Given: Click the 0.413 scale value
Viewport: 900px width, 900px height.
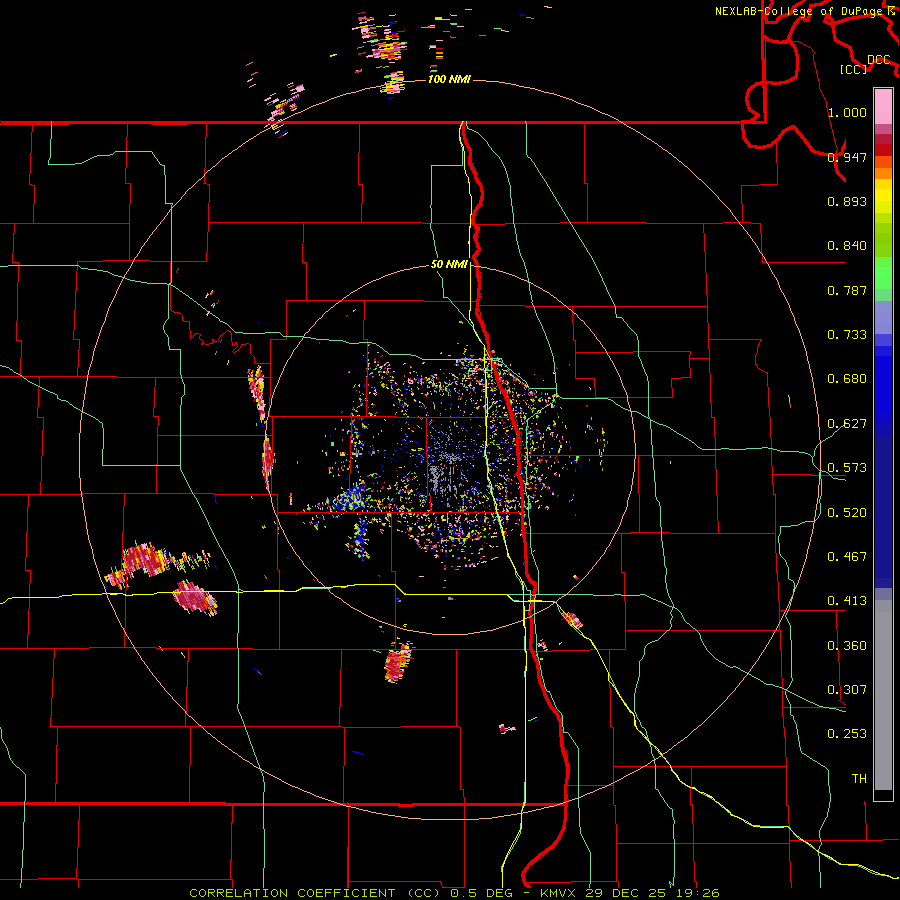Looking at the screenshot, I should point(847,601).
